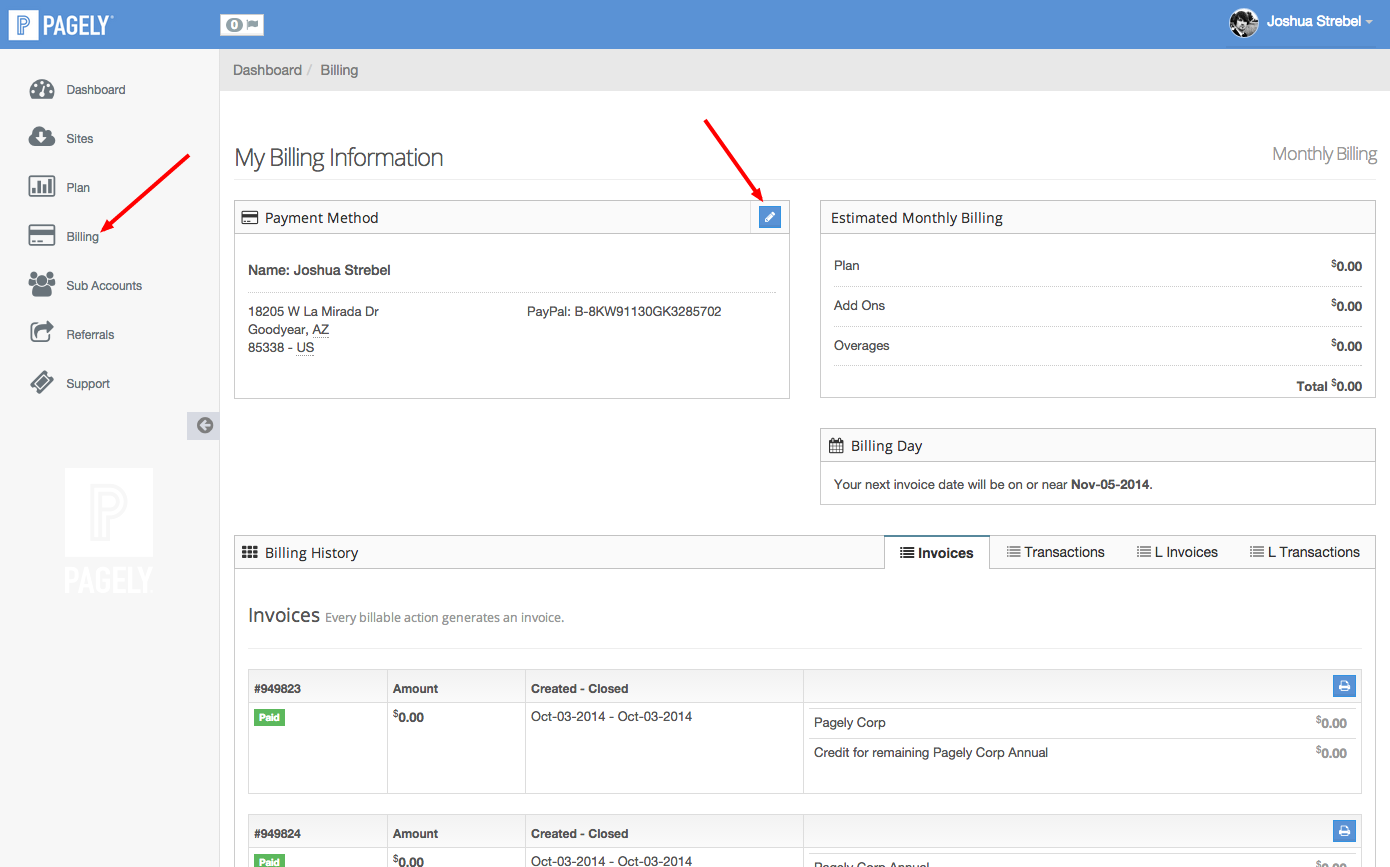Switch to the Transactions tab
The height and width of the screenshot is (867, 1390).
(1055, 552)
